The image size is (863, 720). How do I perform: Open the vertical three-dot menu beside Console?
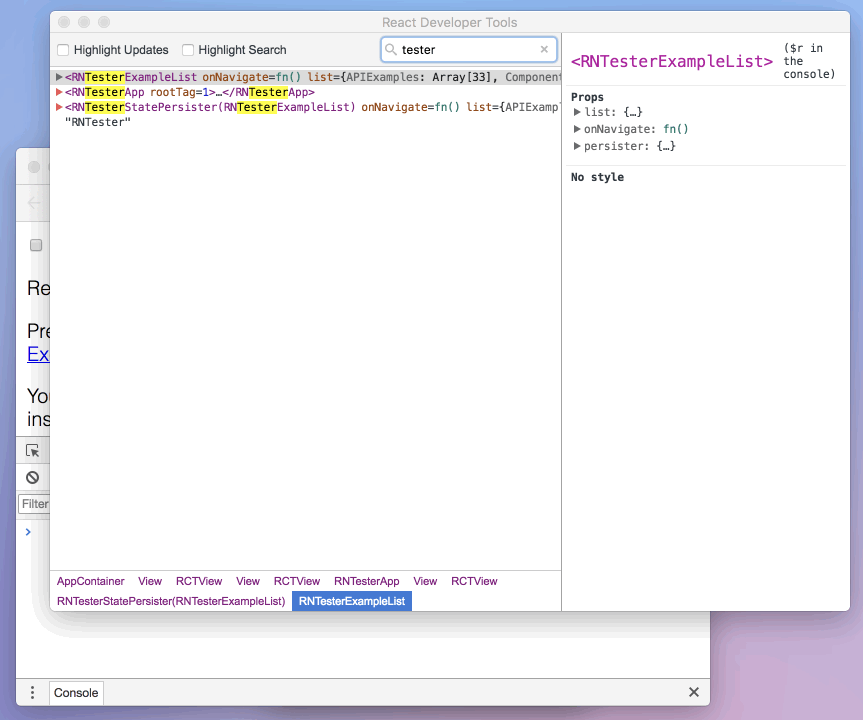pyautogui.click(x=32, y=692)
